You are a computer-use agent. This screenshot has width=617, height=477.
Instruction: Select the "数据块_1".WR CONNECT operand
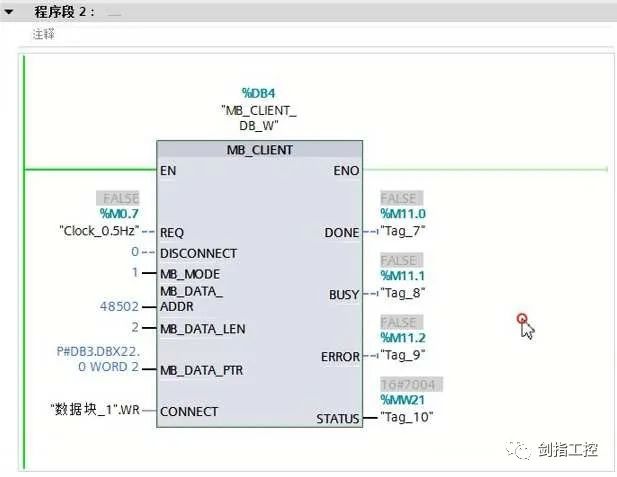95,410
